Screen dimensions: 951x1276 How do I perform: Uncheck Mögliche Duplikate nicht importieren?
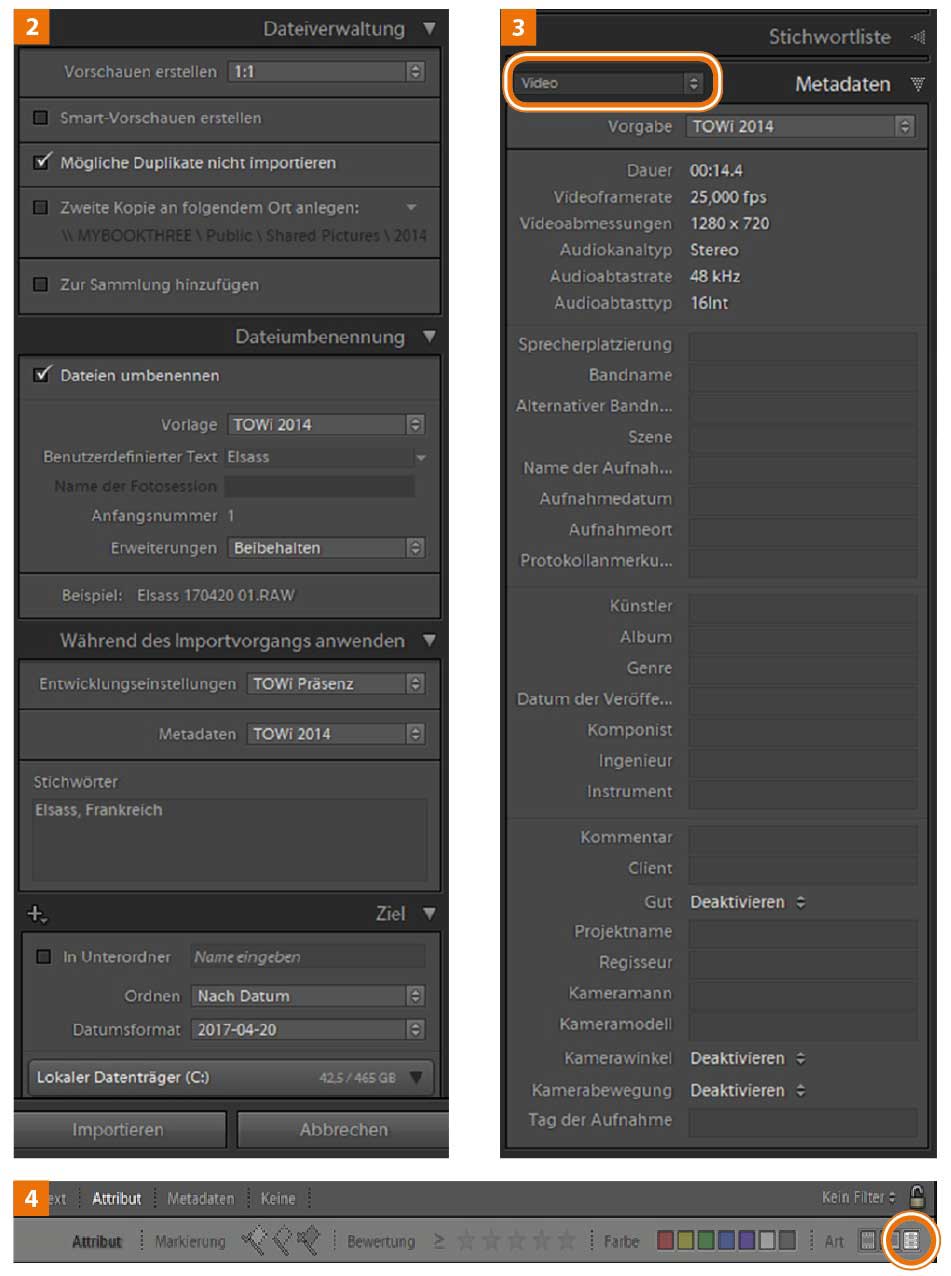(x=41, y=161)
